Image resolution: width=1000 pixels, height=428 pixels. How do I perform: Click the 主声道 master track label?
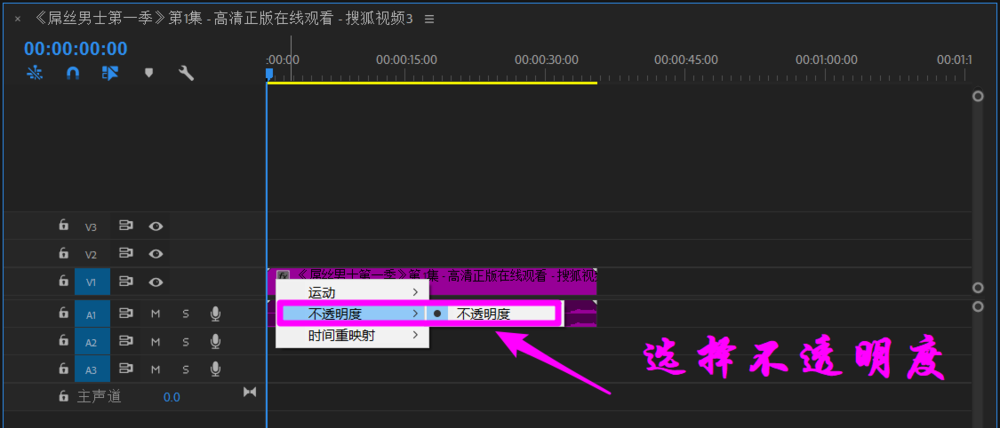tap(99, 397)
